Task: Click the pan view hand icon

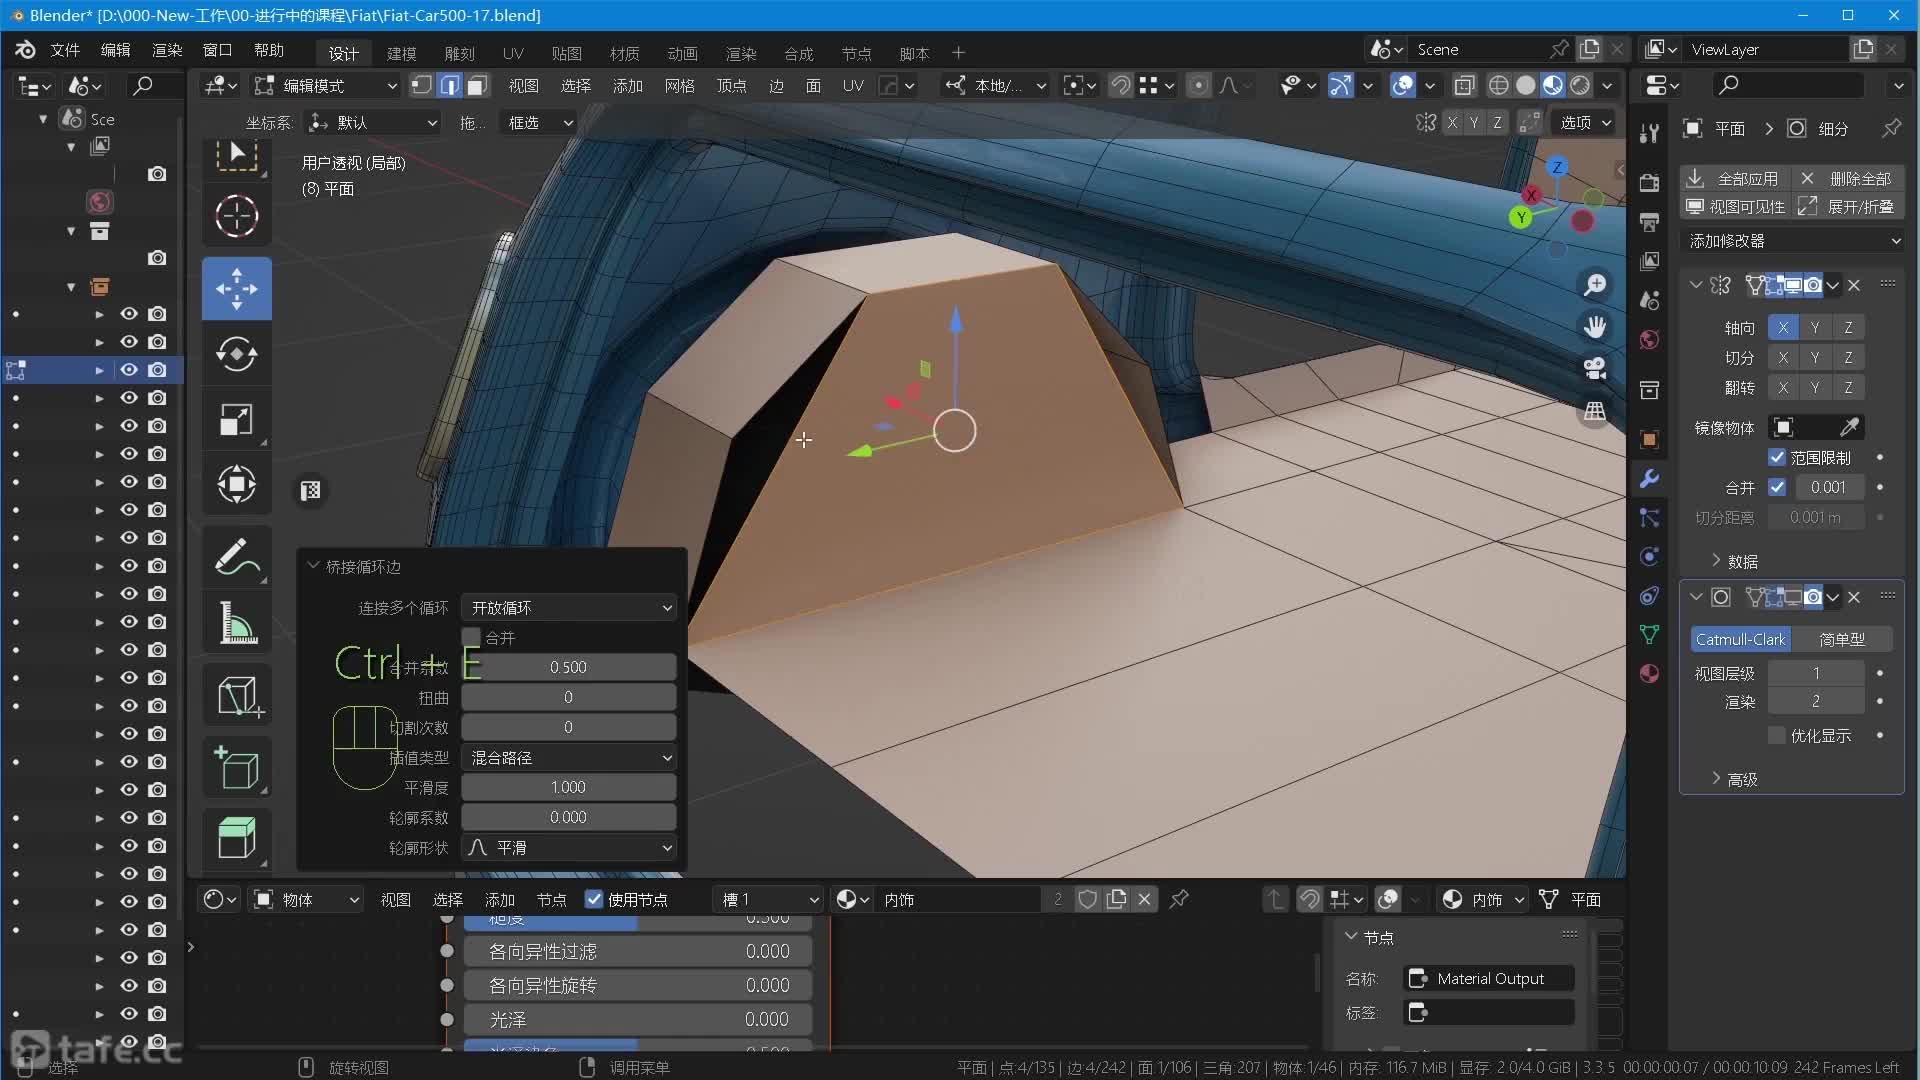Action: pyautogui.click(x=1595, y=327)
